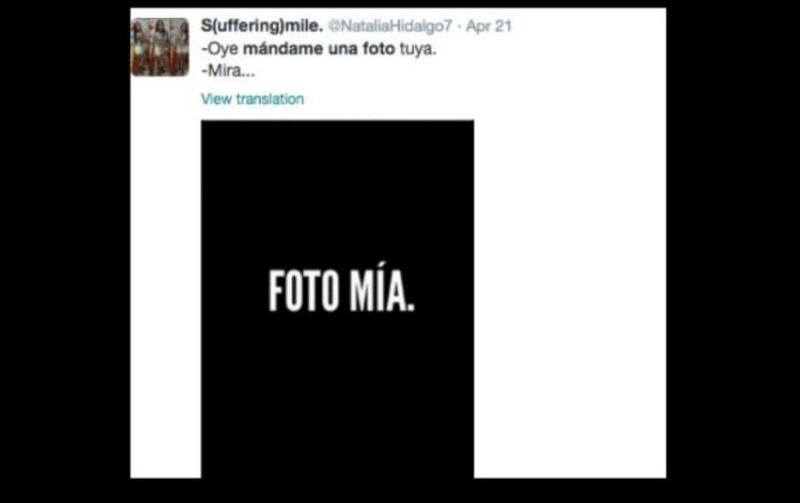Viewport: 800px width, 503px height.
Task: Click the word MÍA. in the image
Action: pos(382,291)
